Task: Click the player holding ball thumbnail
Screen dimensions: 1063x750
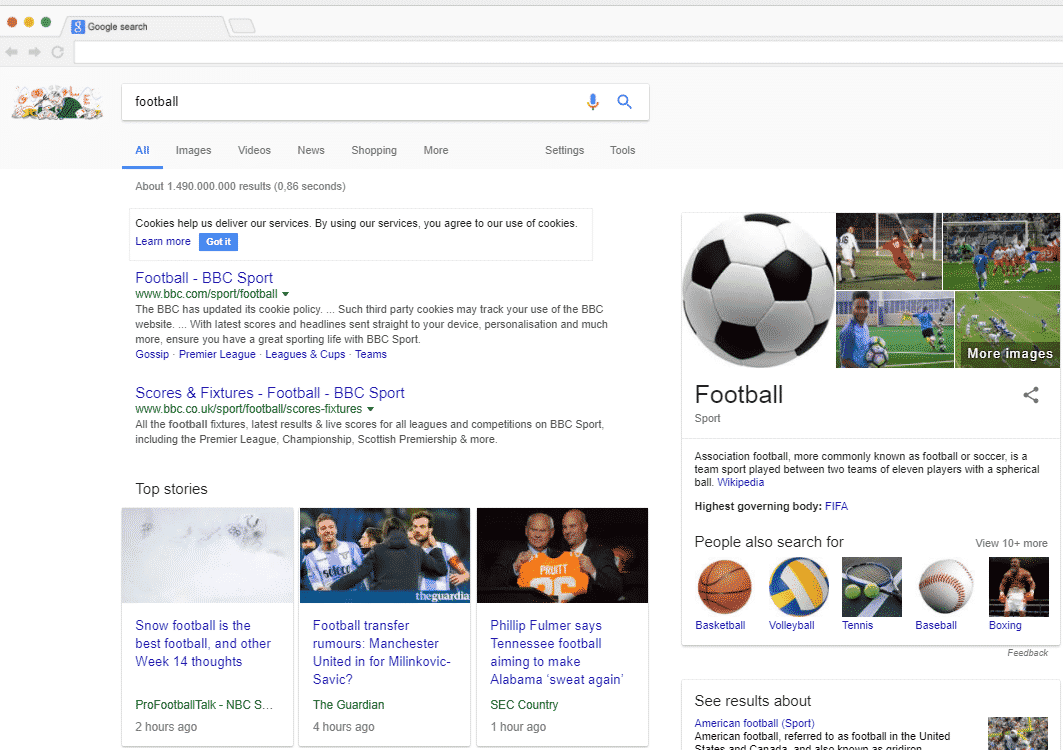Action: pos(894,330)
